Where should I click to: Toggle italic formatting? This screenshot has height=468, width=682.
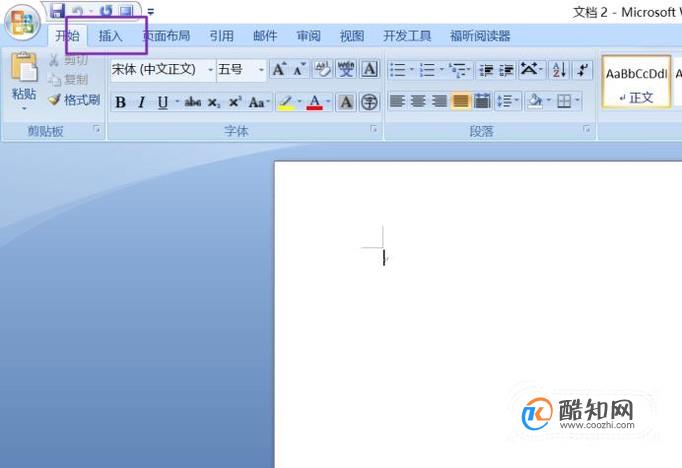[x=141, y=103]
